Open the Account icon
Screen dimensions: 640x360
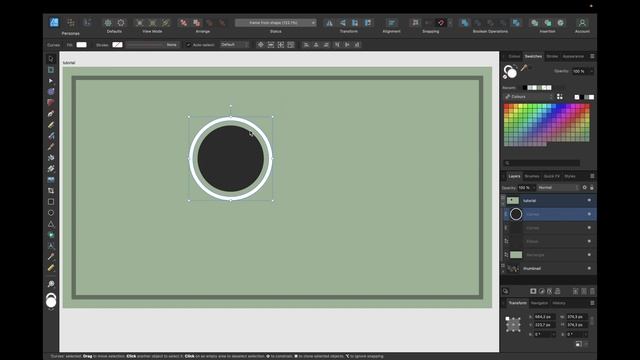(x=582, y=23)
